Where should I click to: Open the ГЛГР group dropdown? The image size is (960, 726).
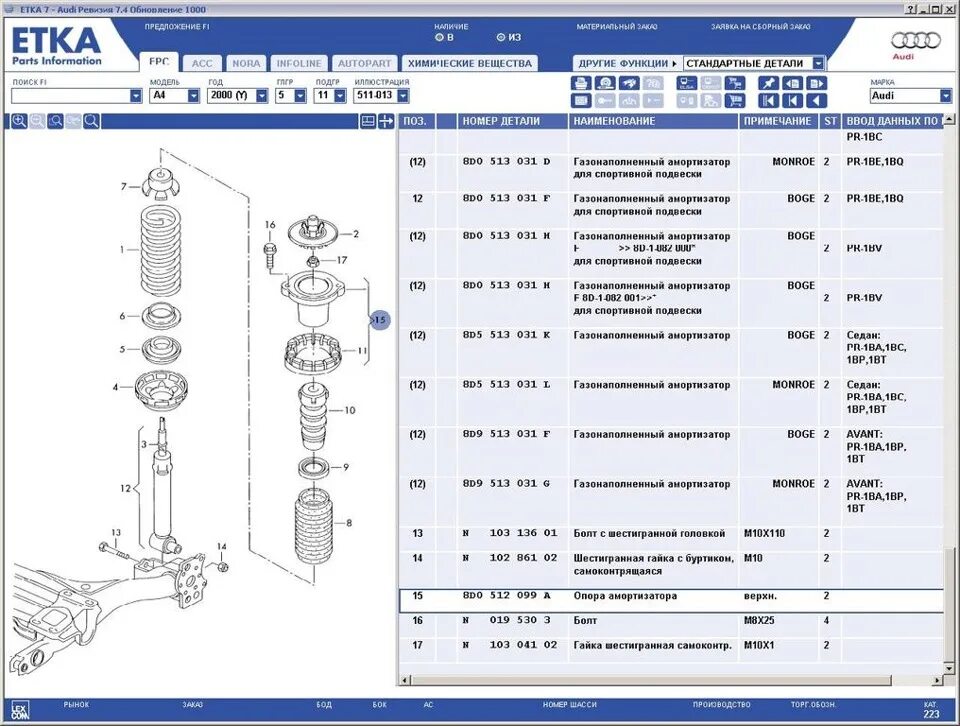click(300, 95)
